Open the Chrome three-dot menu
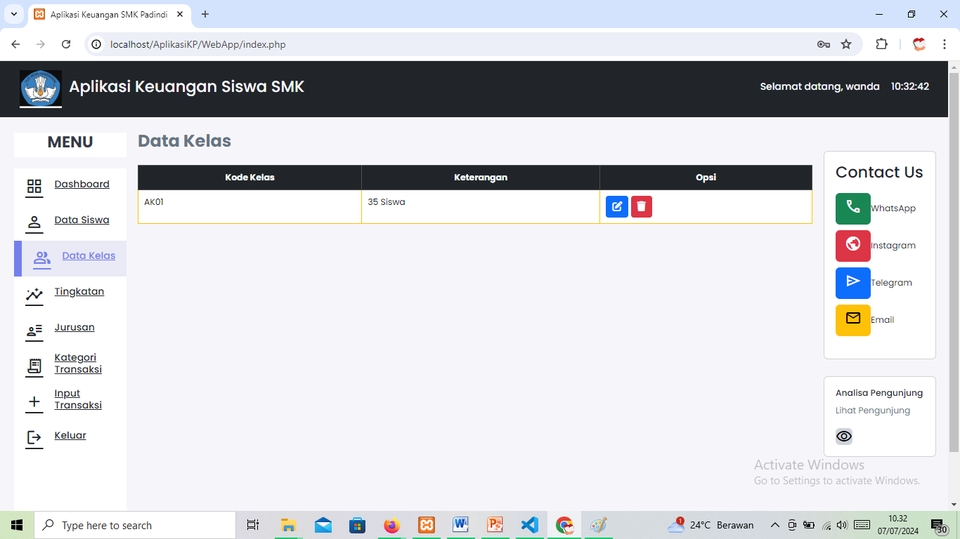Image resolution: width=960 pixels, height=539 pixels. 944,44
